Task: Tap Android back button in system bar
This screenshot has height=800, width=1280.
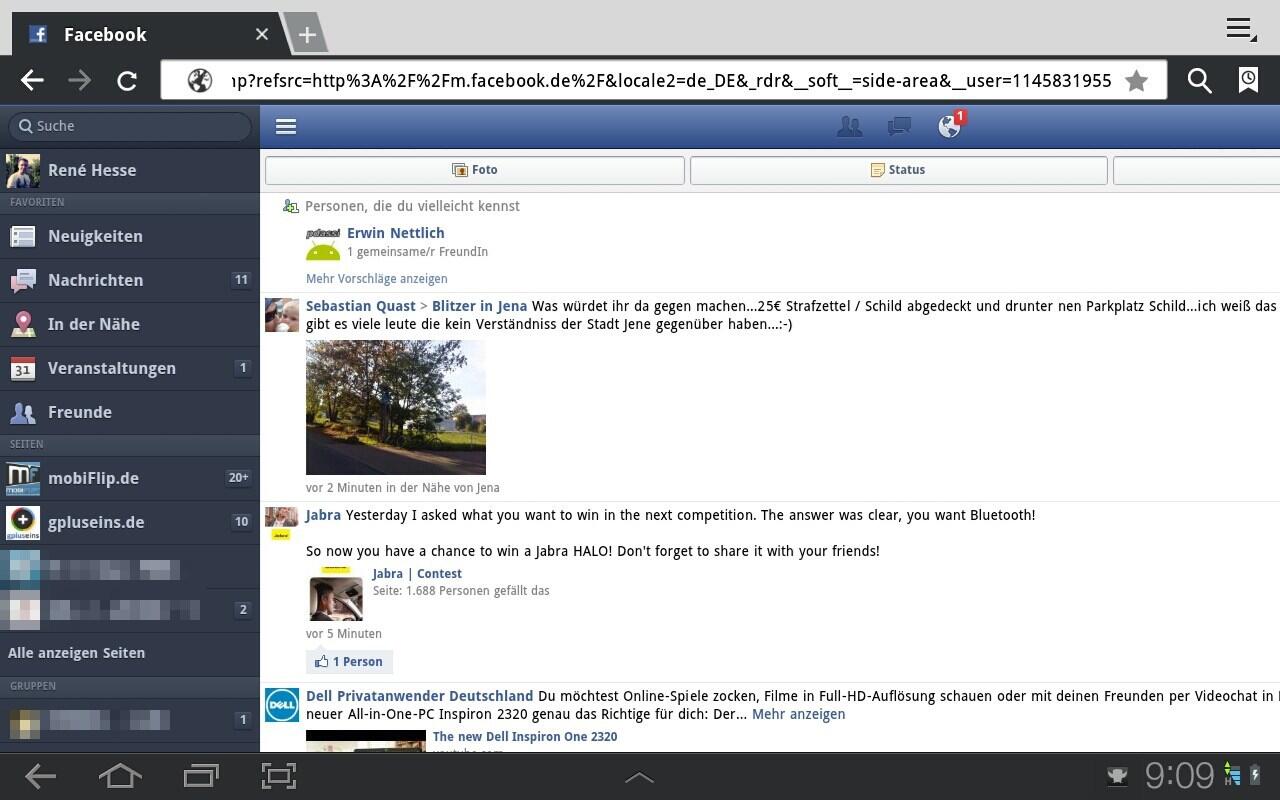Action: tap(40, 776)
